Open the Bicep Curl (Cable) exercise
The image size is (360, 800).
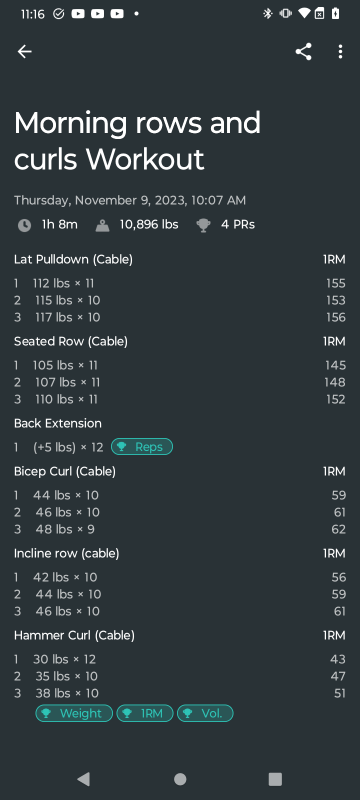[x=65, y=471]
